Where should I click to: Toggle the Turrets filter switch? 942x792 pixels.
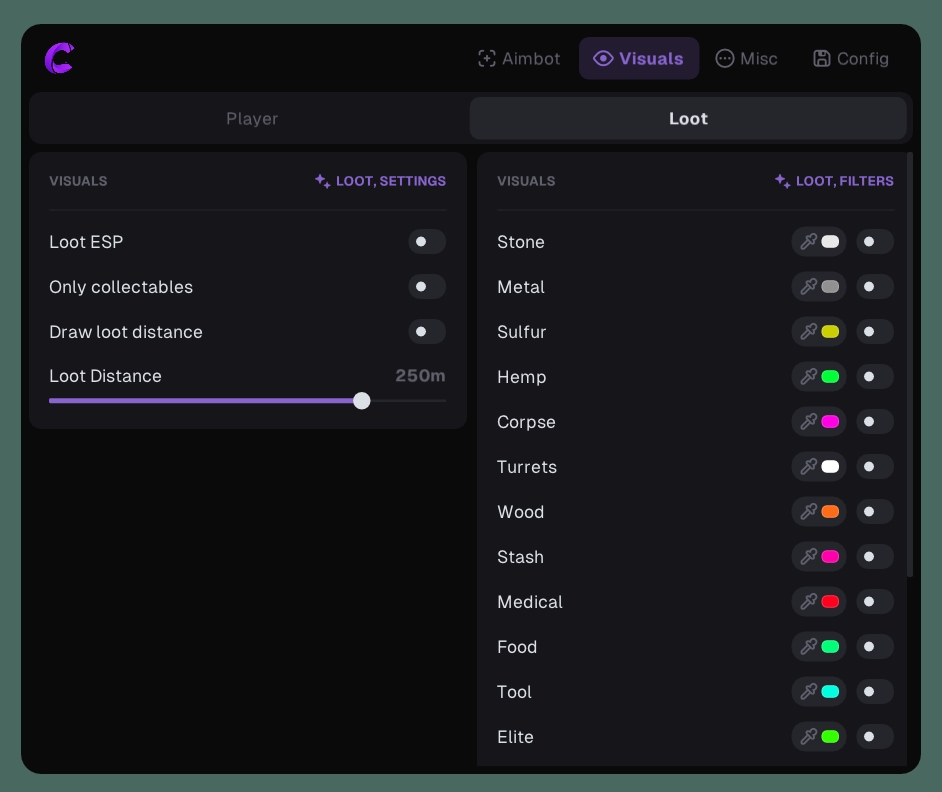pyautogui.click(x=875, y=466)
